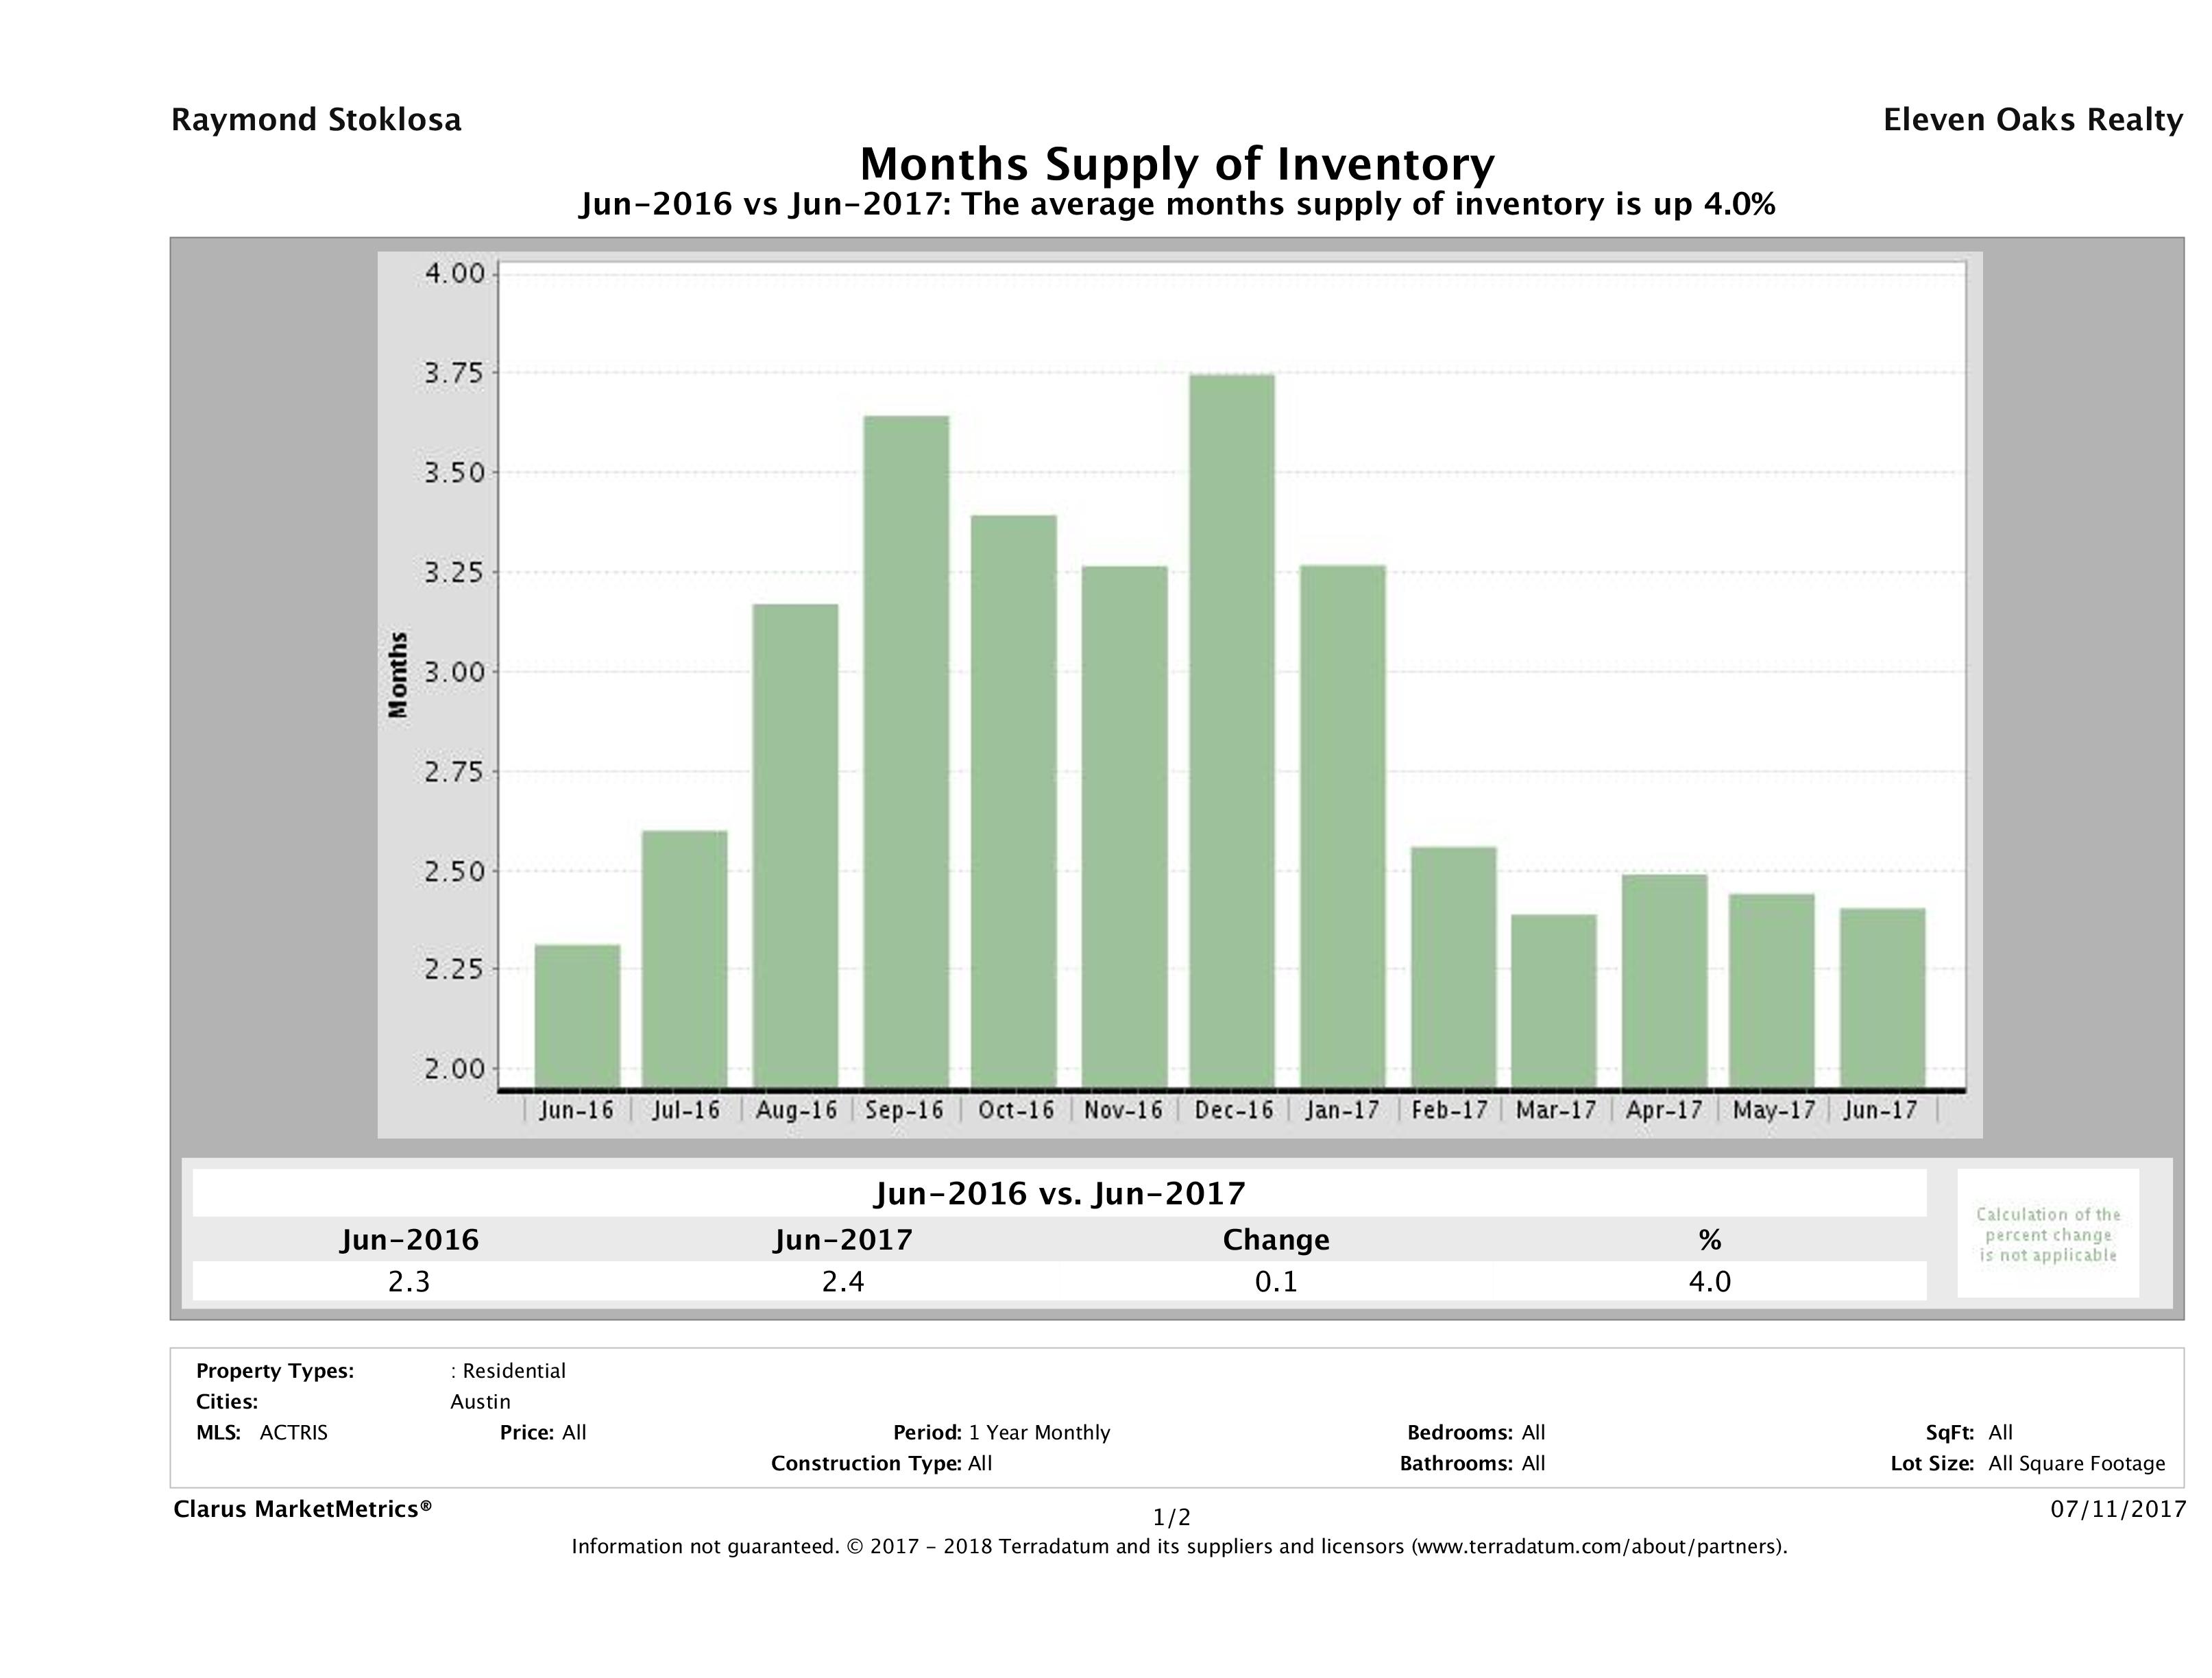The width and height of the screenshot is (2212, 1678).
Task: Click the Jan-17 x-axis label
Action: click(x=1342, y=1110)
